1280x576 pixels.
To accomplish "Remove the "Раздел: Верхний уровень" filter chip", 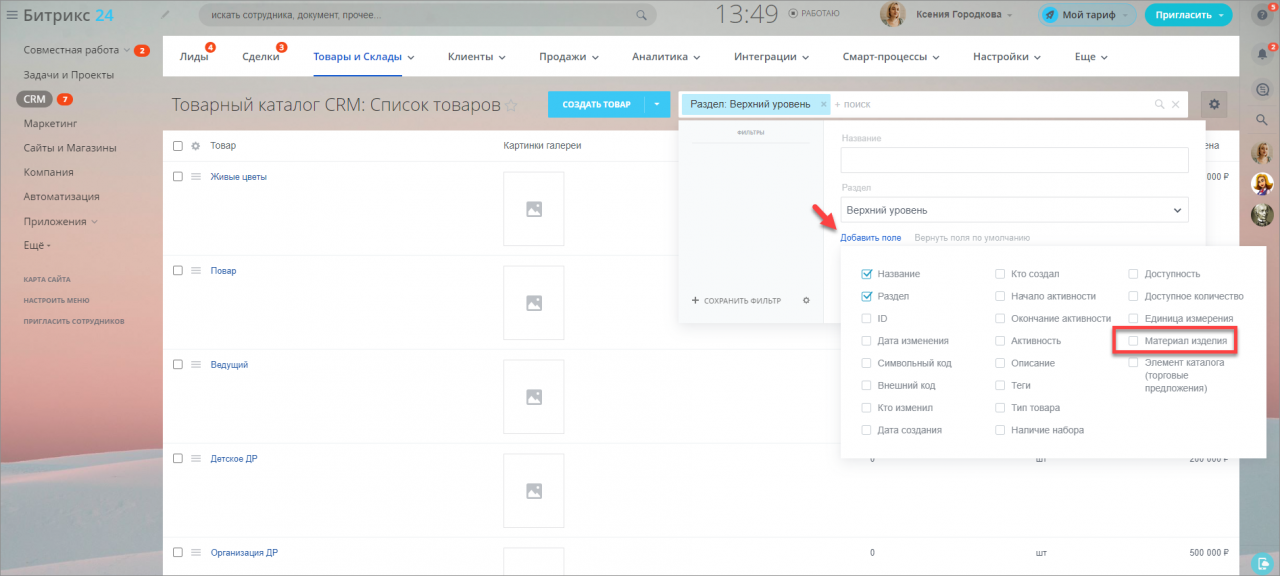I will 823,104.
